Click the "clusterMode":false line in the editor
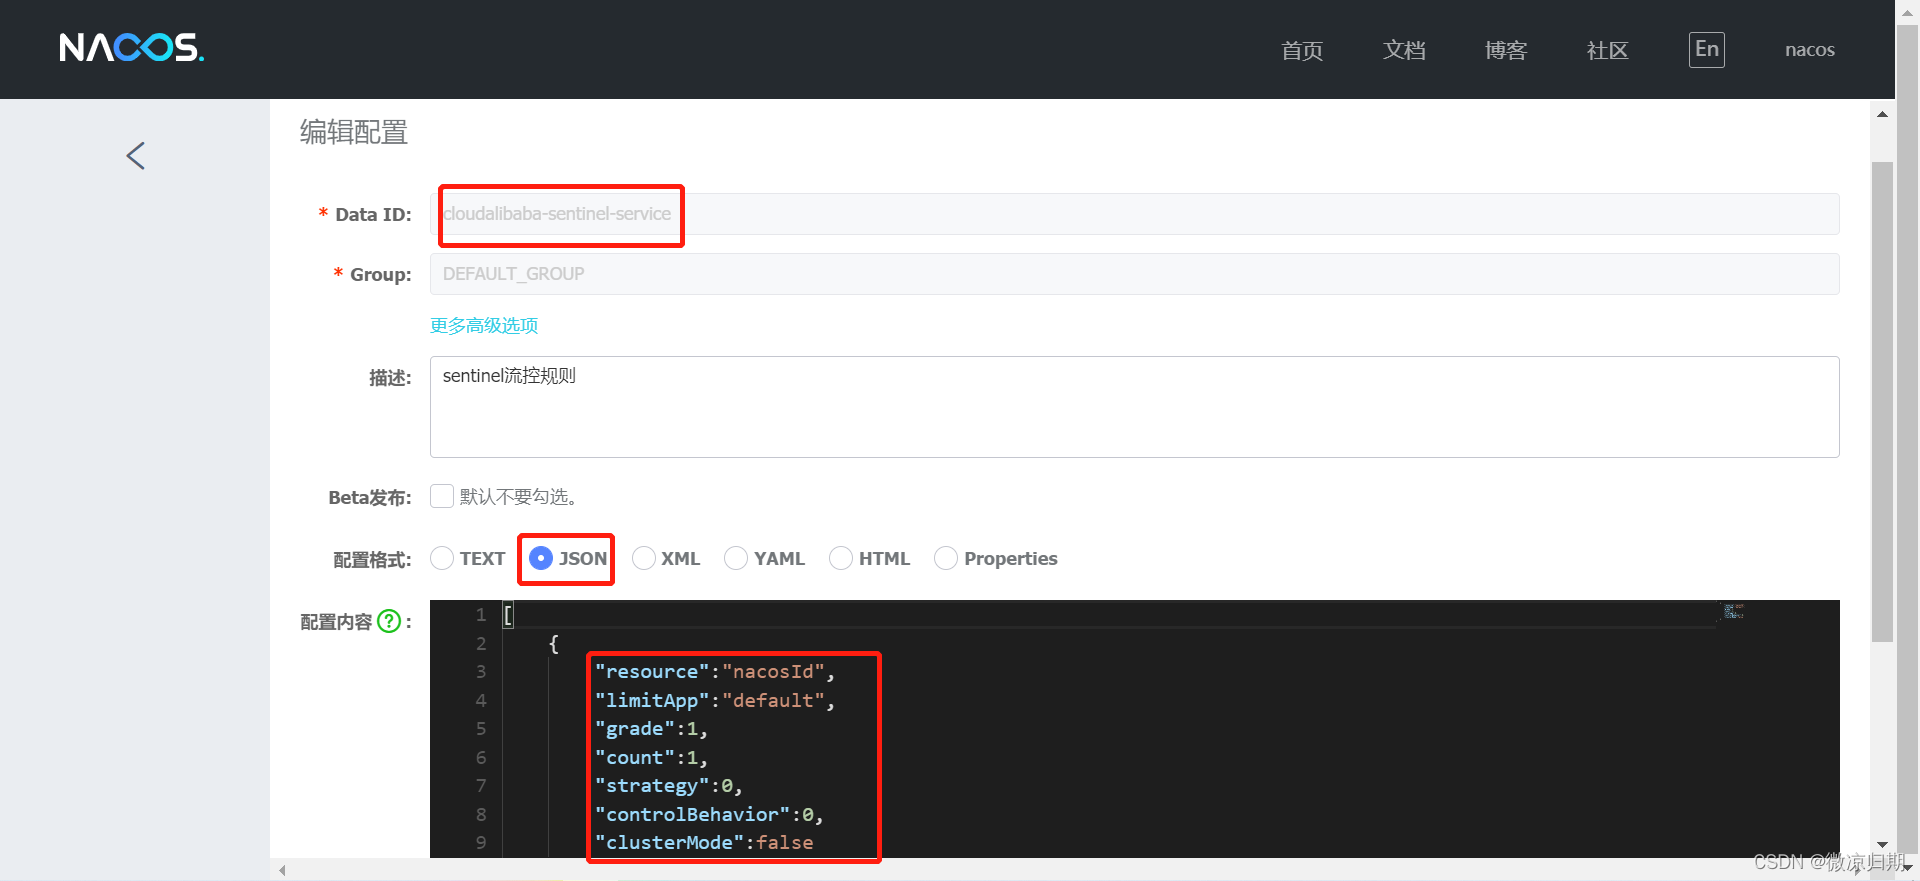This screenshot has height=881, width=1920. 704,843
